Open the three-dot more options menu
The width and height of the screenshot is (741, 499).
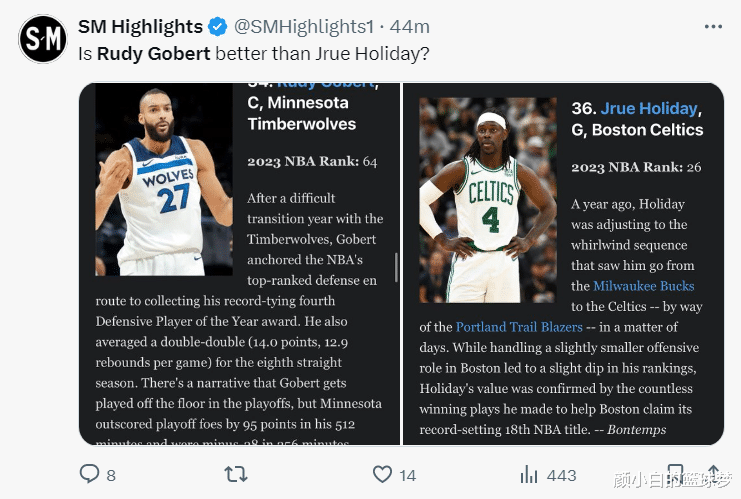[x=712, y=26]
